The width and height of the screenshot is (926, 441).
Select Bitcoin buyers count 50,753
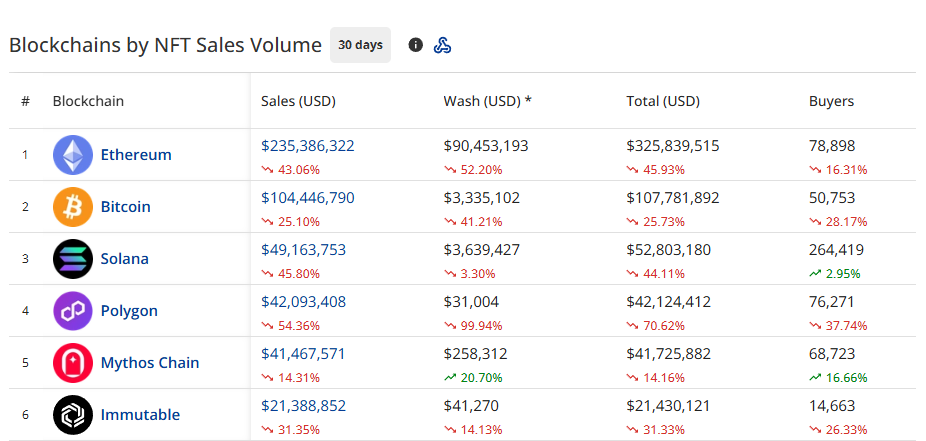coord(832,198)
